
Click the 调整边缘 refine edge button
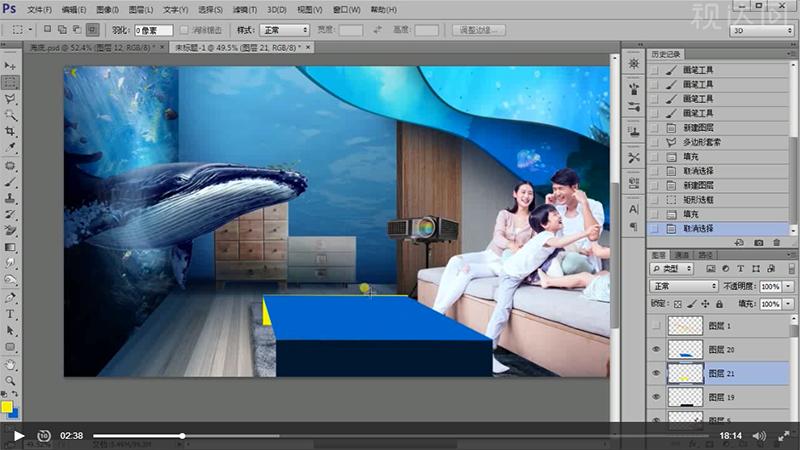[479, 30]
